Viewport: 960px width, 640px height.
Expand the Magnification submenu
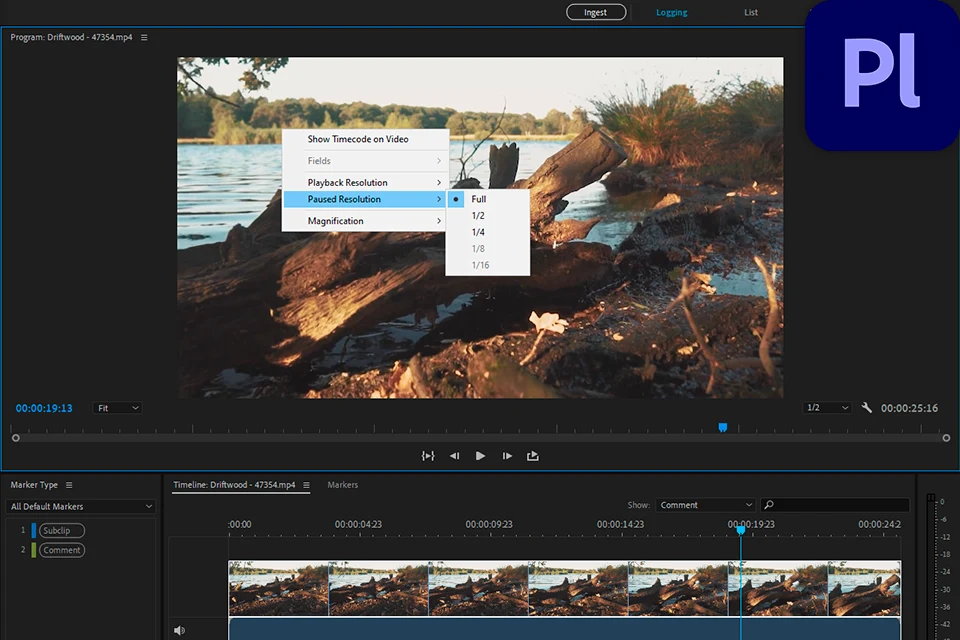(x=366, y=220)
